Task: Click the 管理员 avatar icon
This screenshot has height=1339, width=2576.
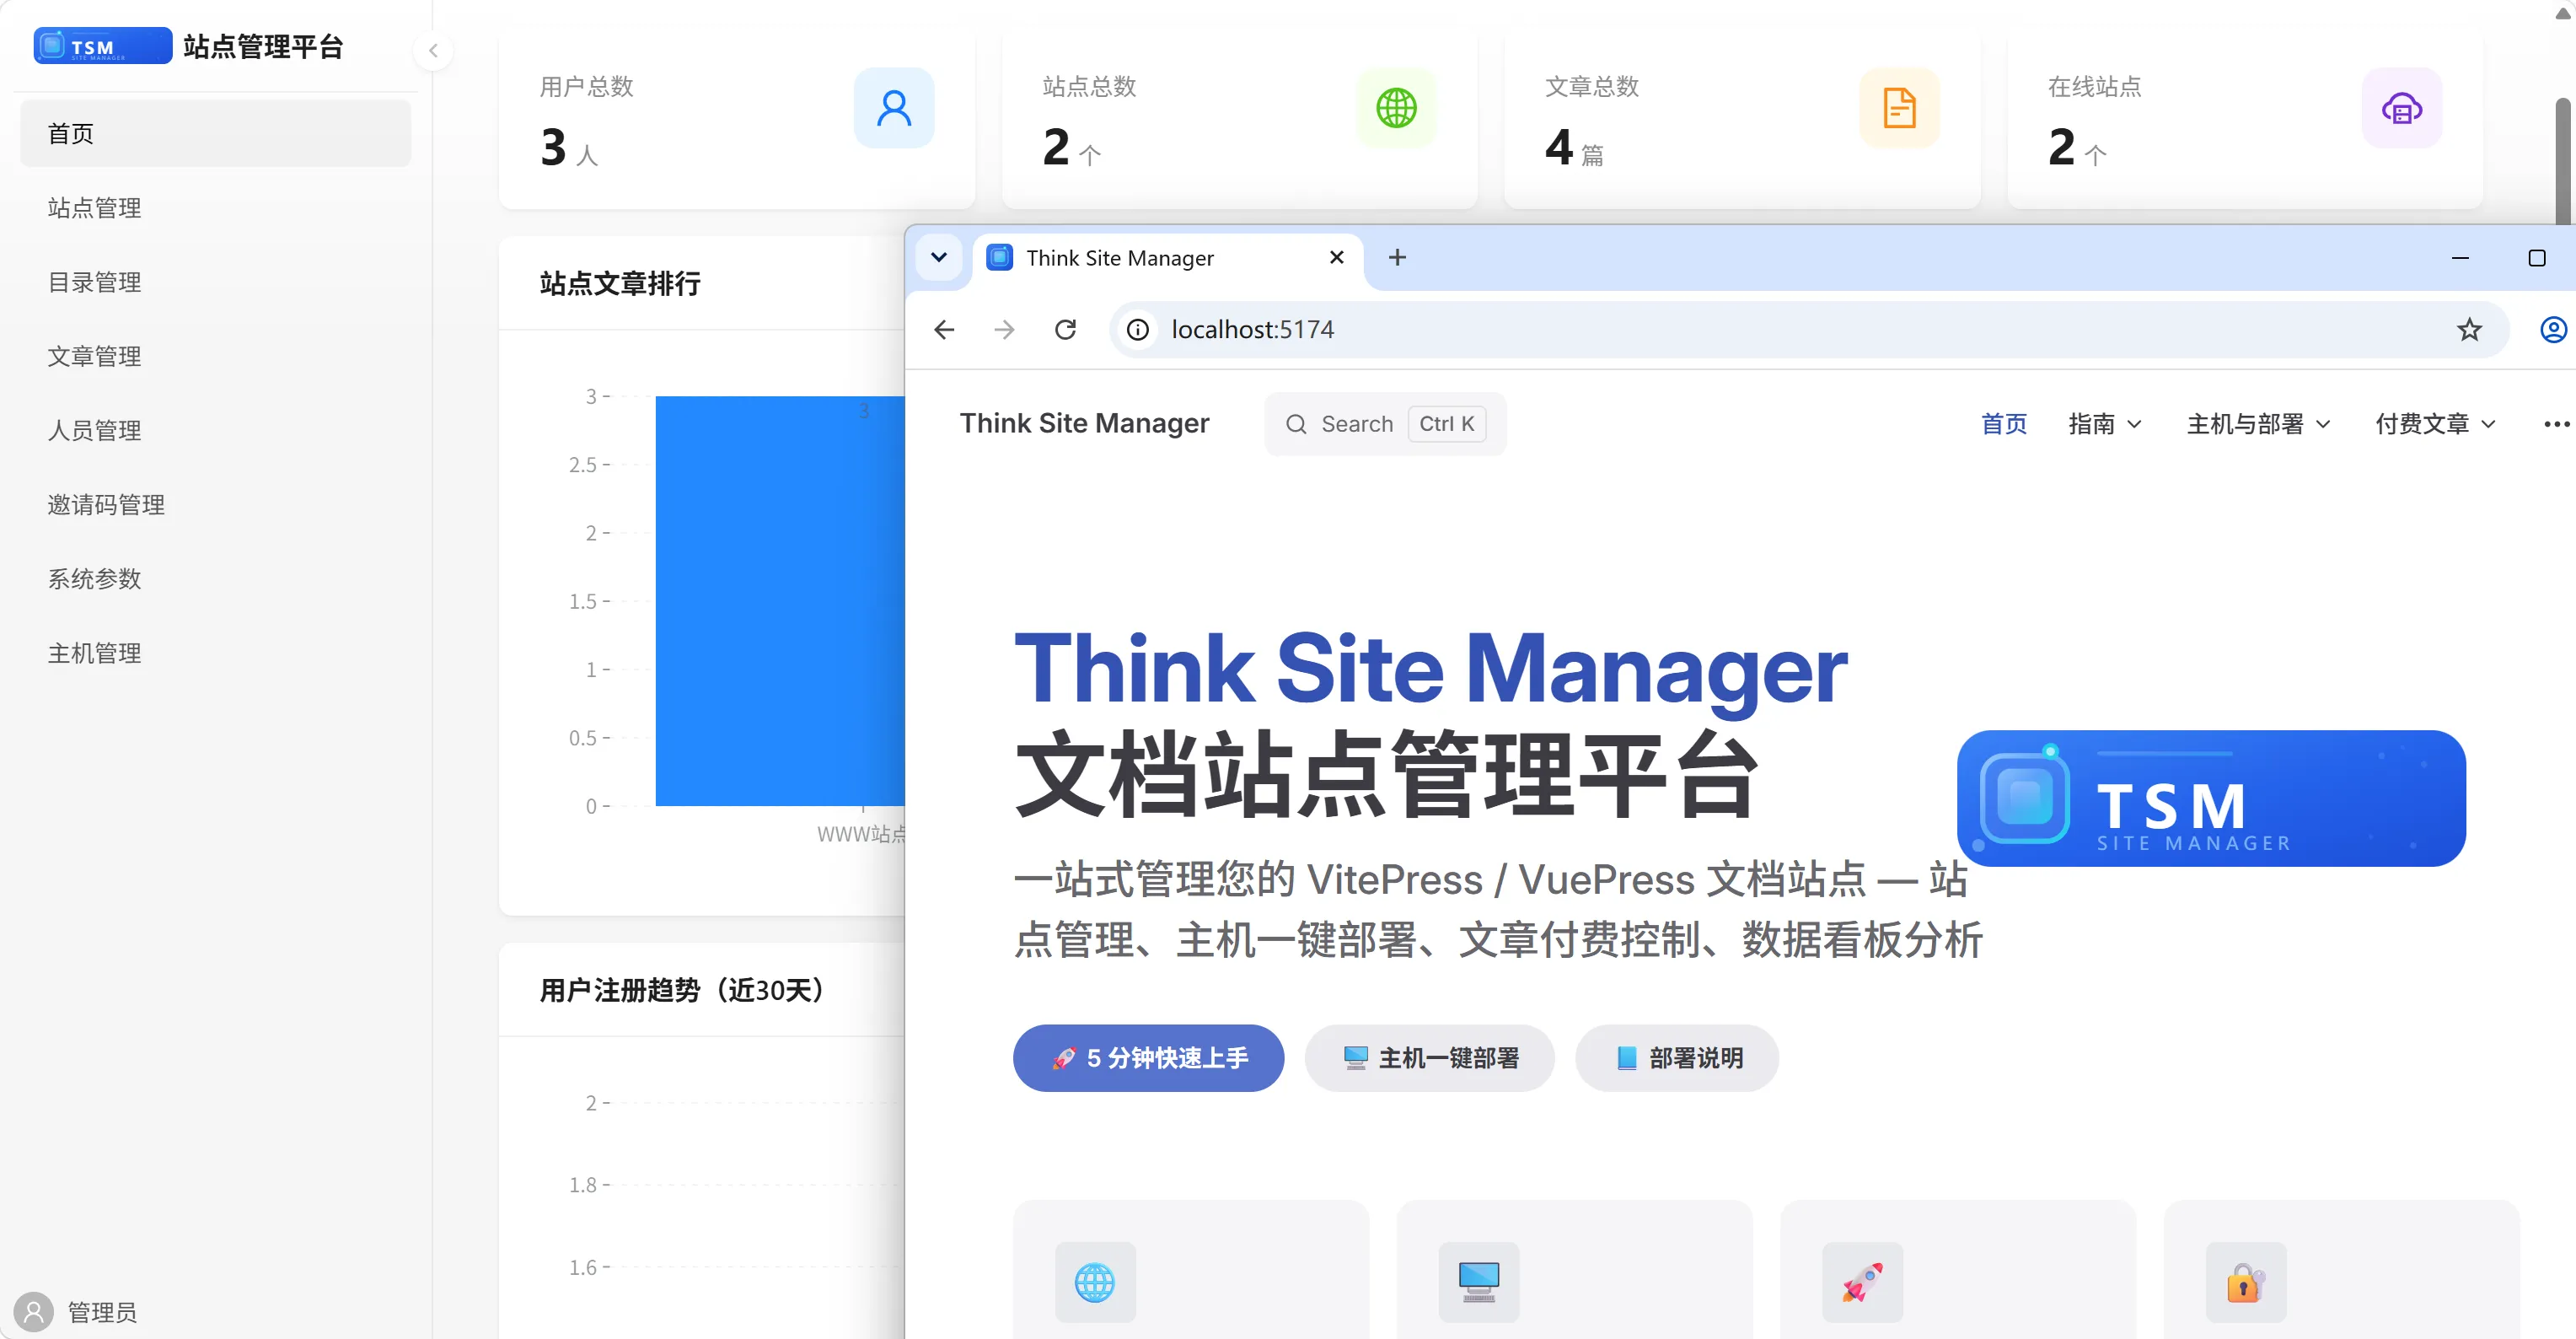Action: click(x=34, y=1311)
